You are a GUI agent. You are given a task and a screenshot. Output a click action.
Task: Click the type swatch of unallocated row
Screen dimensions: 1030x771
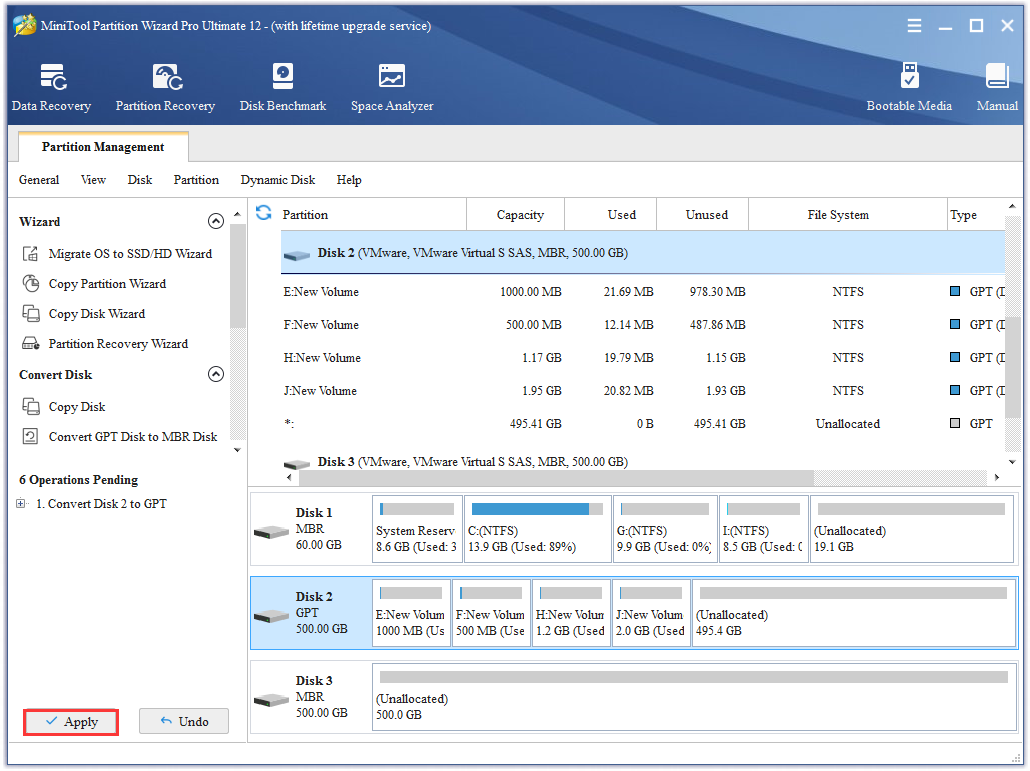(x=955, y=423)
